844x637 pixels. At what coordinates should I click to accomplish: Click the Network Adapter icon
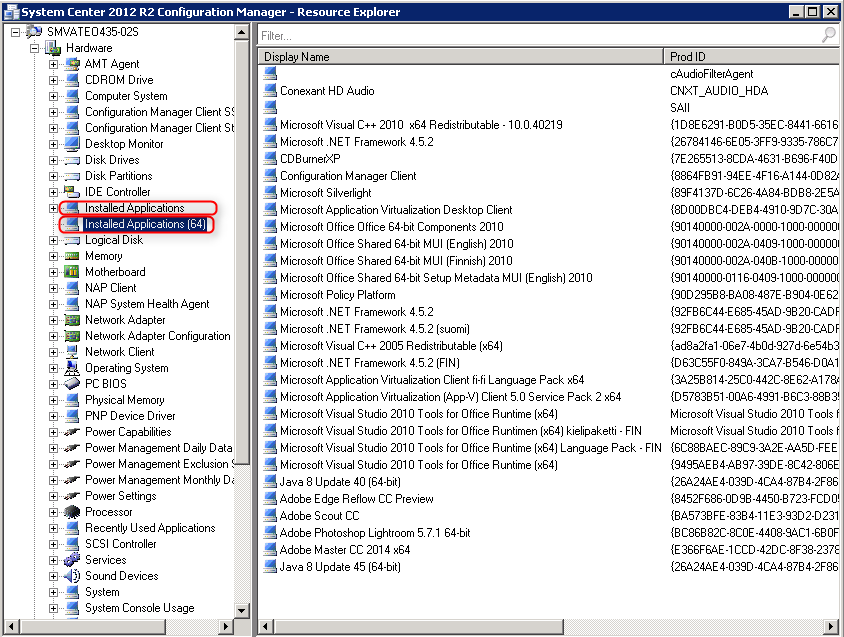72,320
